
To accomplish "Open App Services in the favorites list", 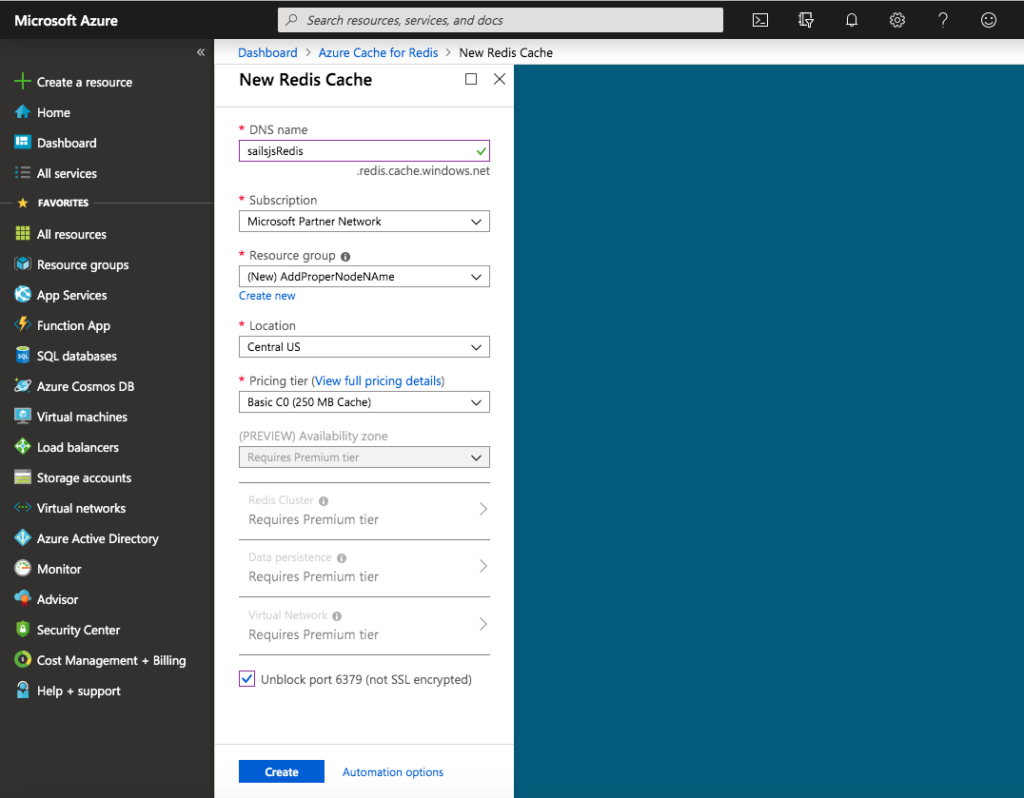I will (x=73, y=294).
